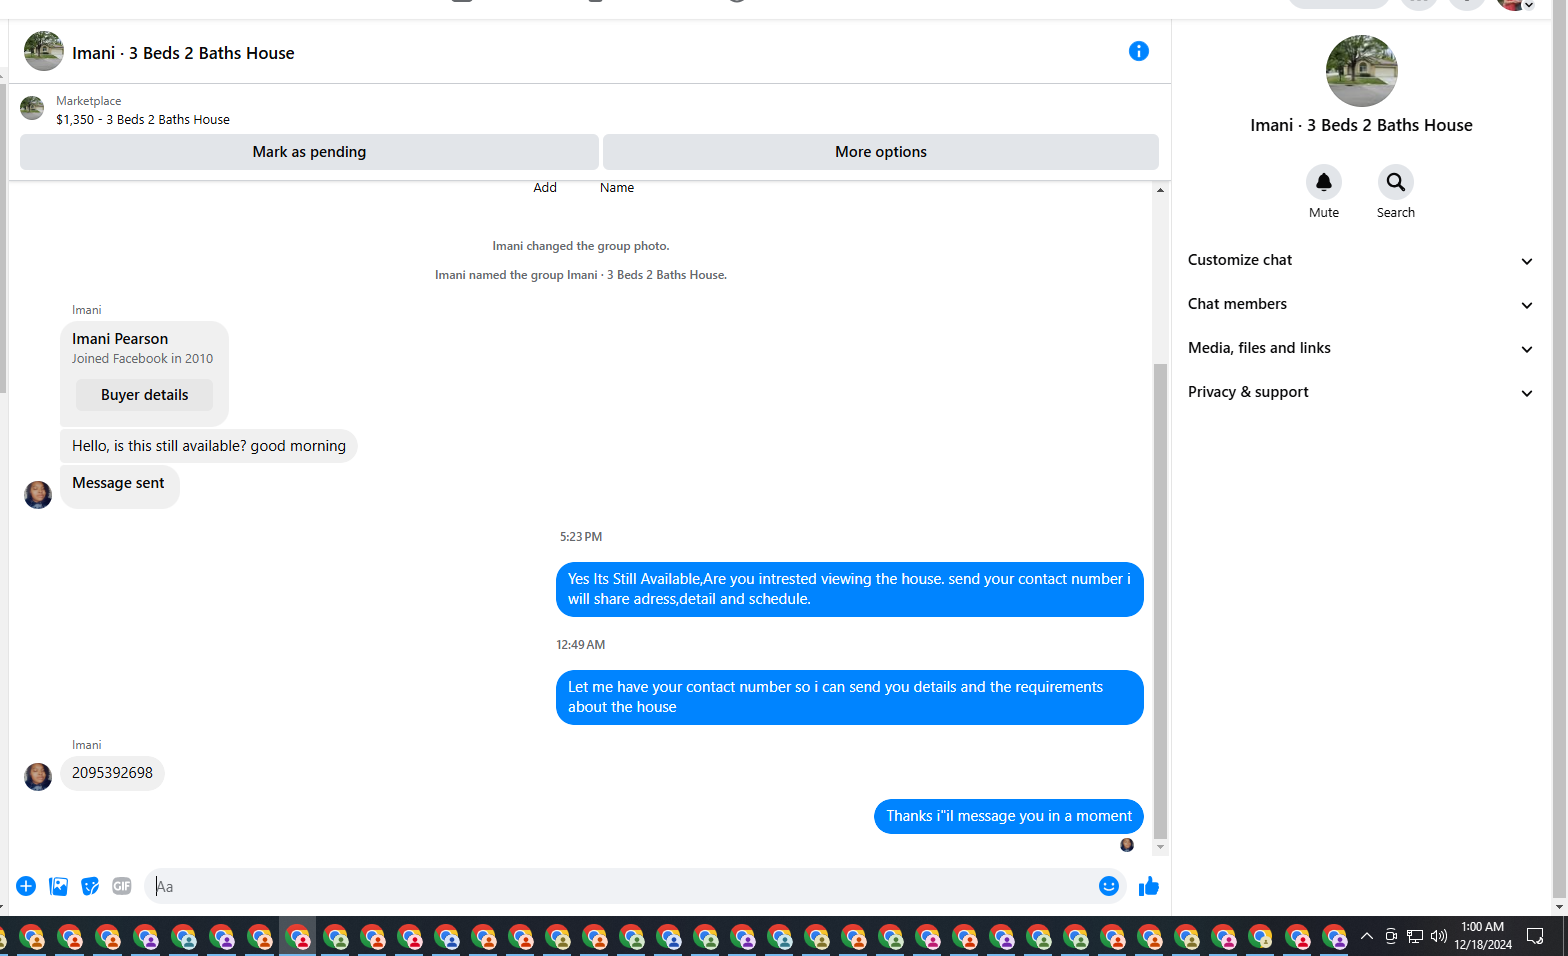Viewport: 1568px width, 956px height.
Task: Search in conversation with magnifier icon
Action: [1396, 182]
